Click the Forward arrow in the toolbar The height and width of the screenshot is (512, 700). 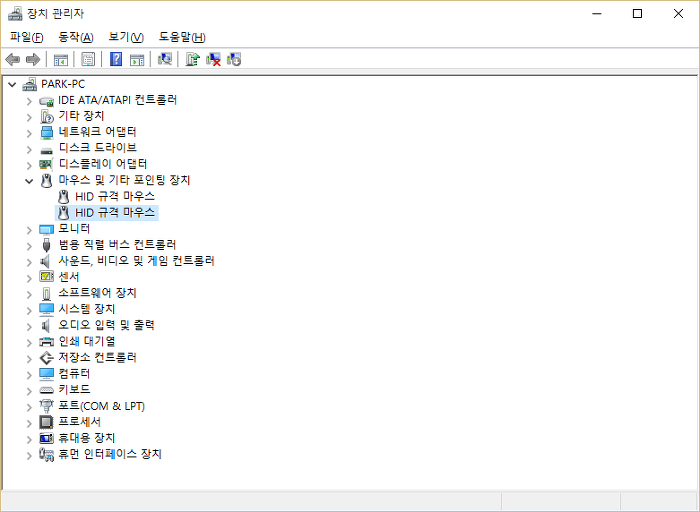(x=33, y=59)
